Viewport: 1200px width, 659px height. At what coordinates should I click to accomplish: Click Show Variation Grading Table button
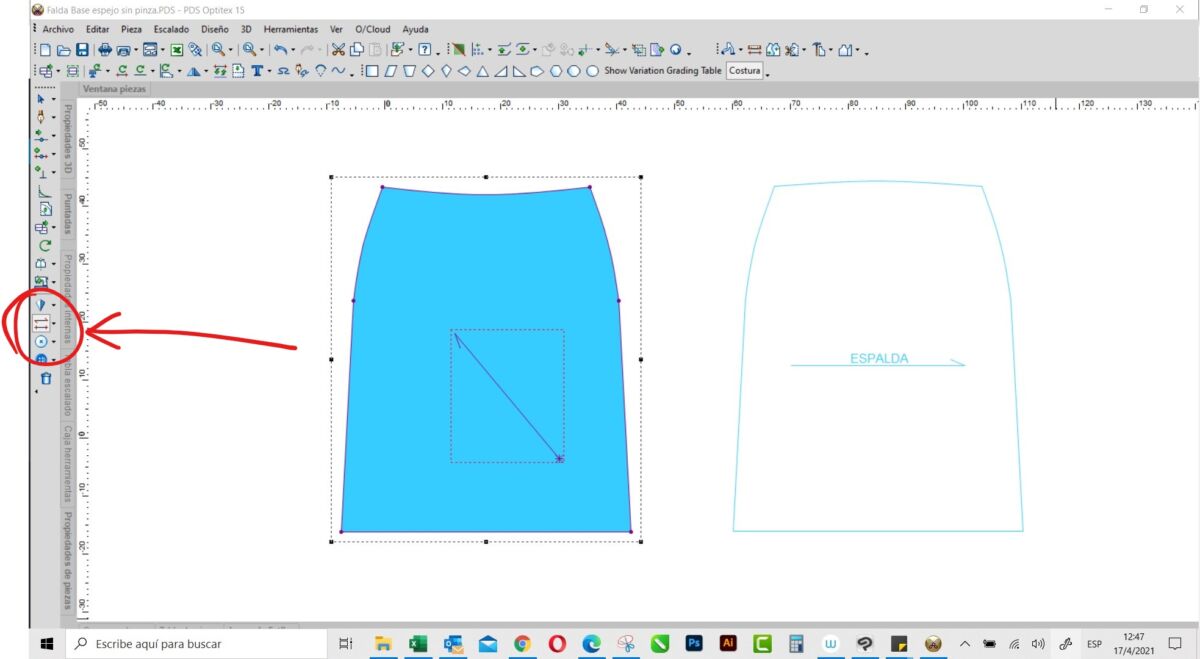[x=663, y=71]
